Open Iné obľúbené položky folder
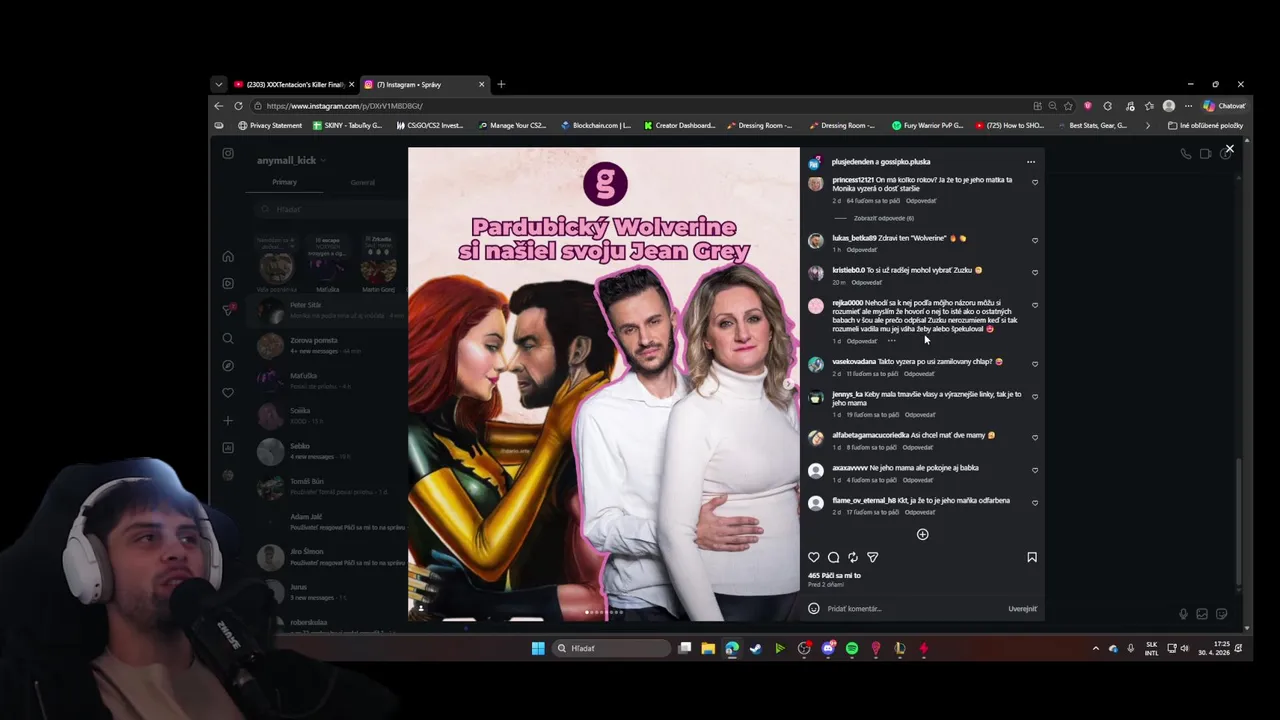The width and height of the screenshot is (1280, 720). pos(1205,125)
